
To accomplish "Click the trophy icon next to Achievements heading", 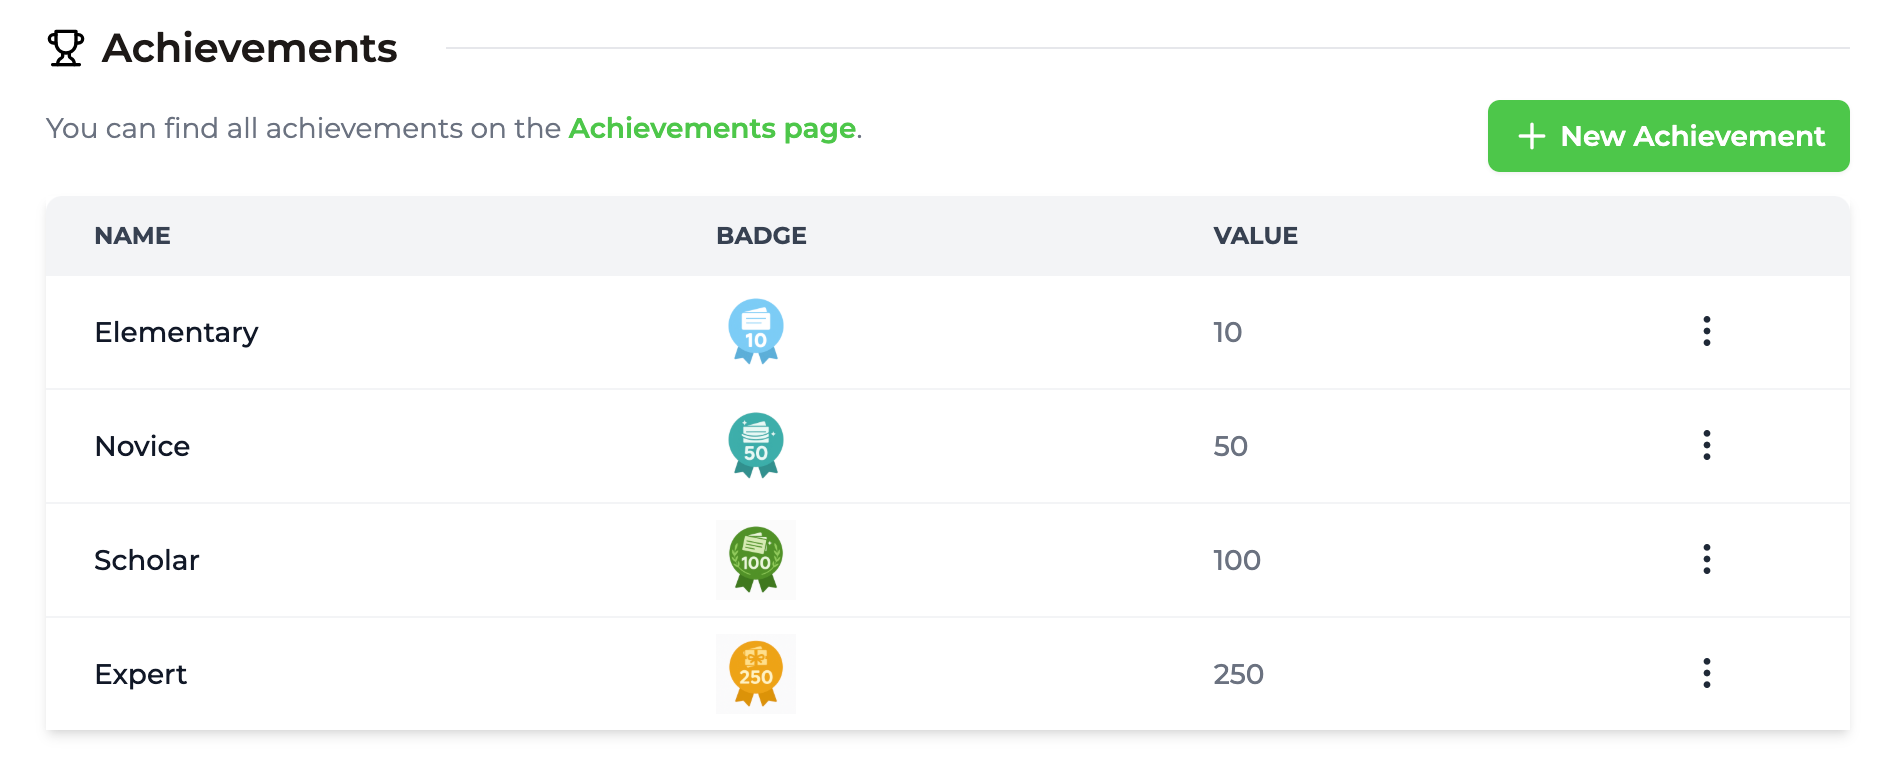I will tap(66, 46).
